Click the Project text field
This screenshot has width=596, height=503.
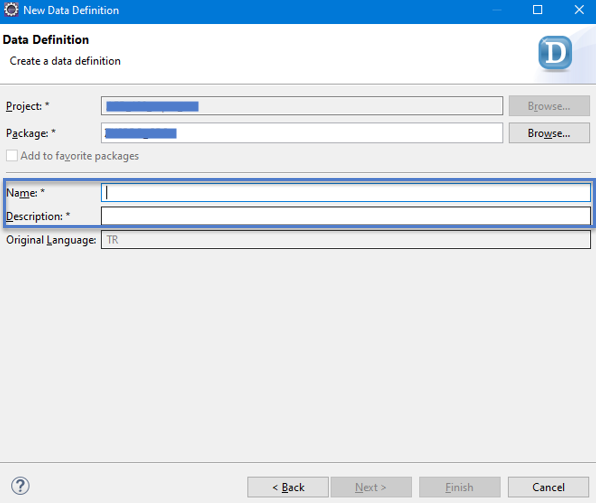302,106
